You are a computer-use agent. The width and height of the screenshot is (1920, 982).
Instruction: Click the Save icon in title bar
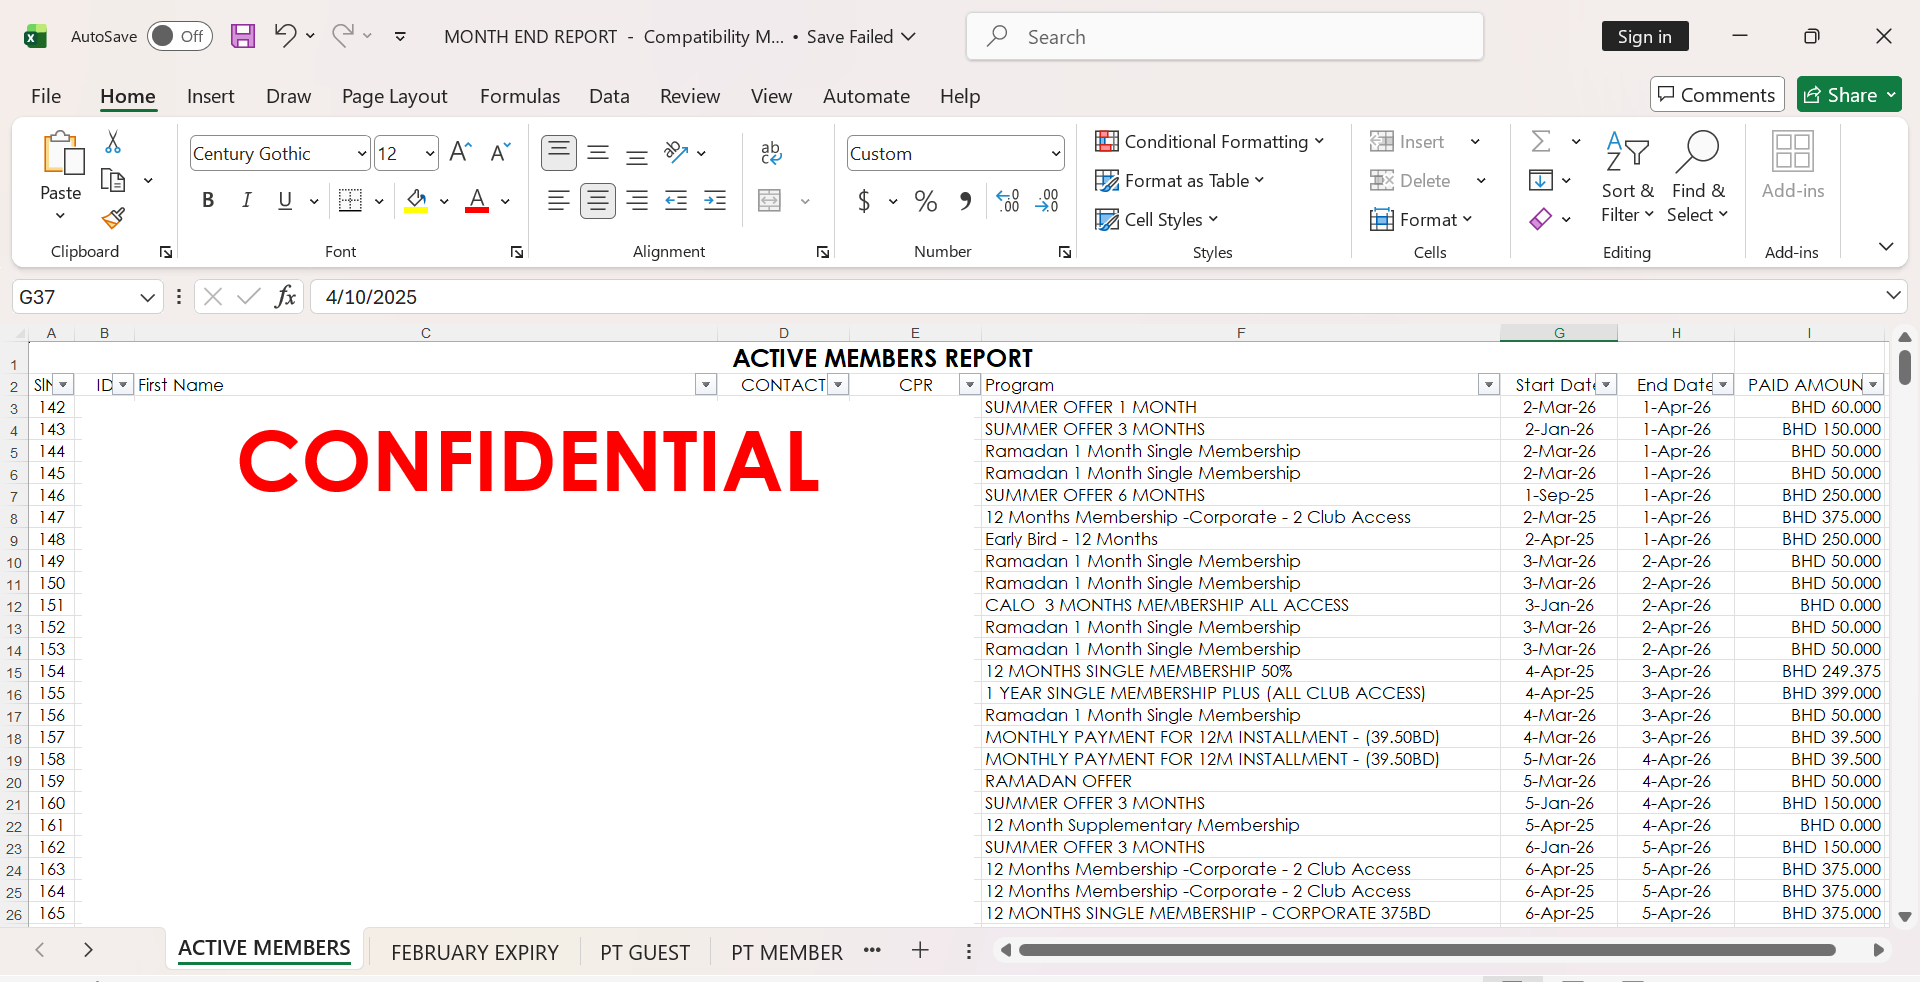pyautogui.click(x=243, y=36)
